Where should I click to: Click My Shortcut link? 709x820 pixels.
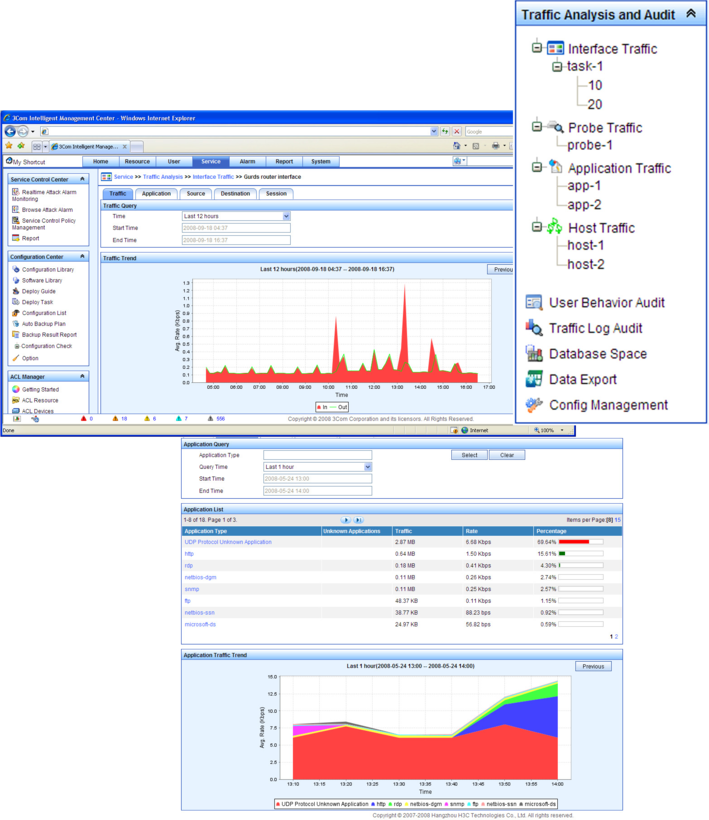(29, 162)
